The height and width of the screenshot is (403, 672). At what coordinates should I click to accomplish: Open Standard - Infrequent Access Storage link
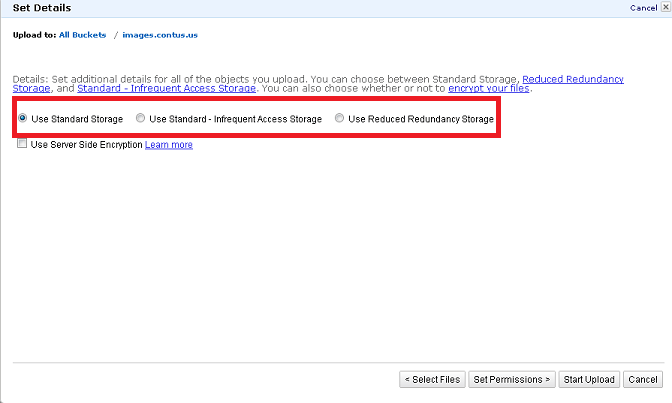point(166,88)
